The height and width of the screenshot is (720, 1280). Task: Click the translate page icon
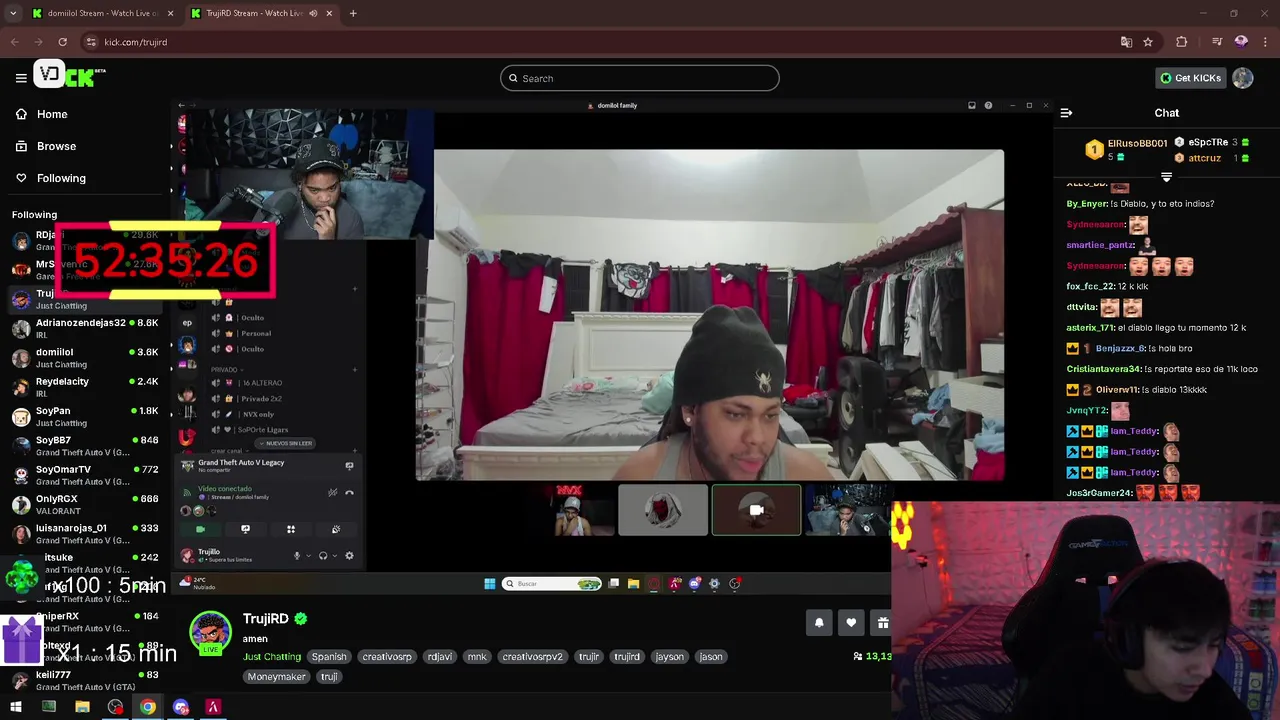tap(1126, 42)
